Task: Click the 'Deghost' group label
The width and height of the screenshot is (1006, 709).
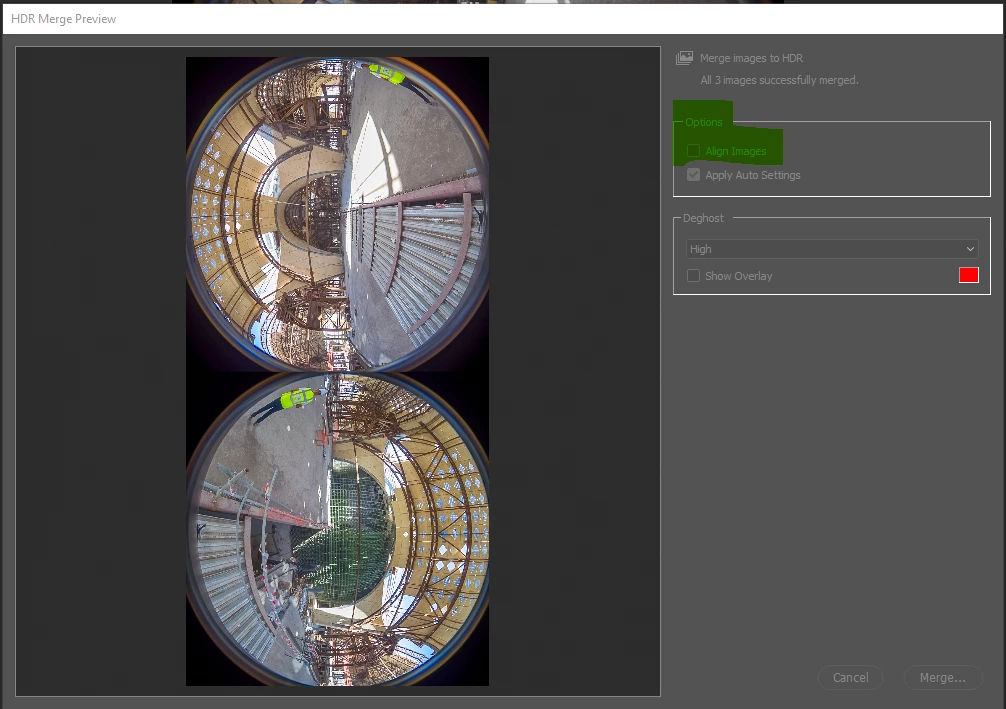Action: (x=703, y=218)
